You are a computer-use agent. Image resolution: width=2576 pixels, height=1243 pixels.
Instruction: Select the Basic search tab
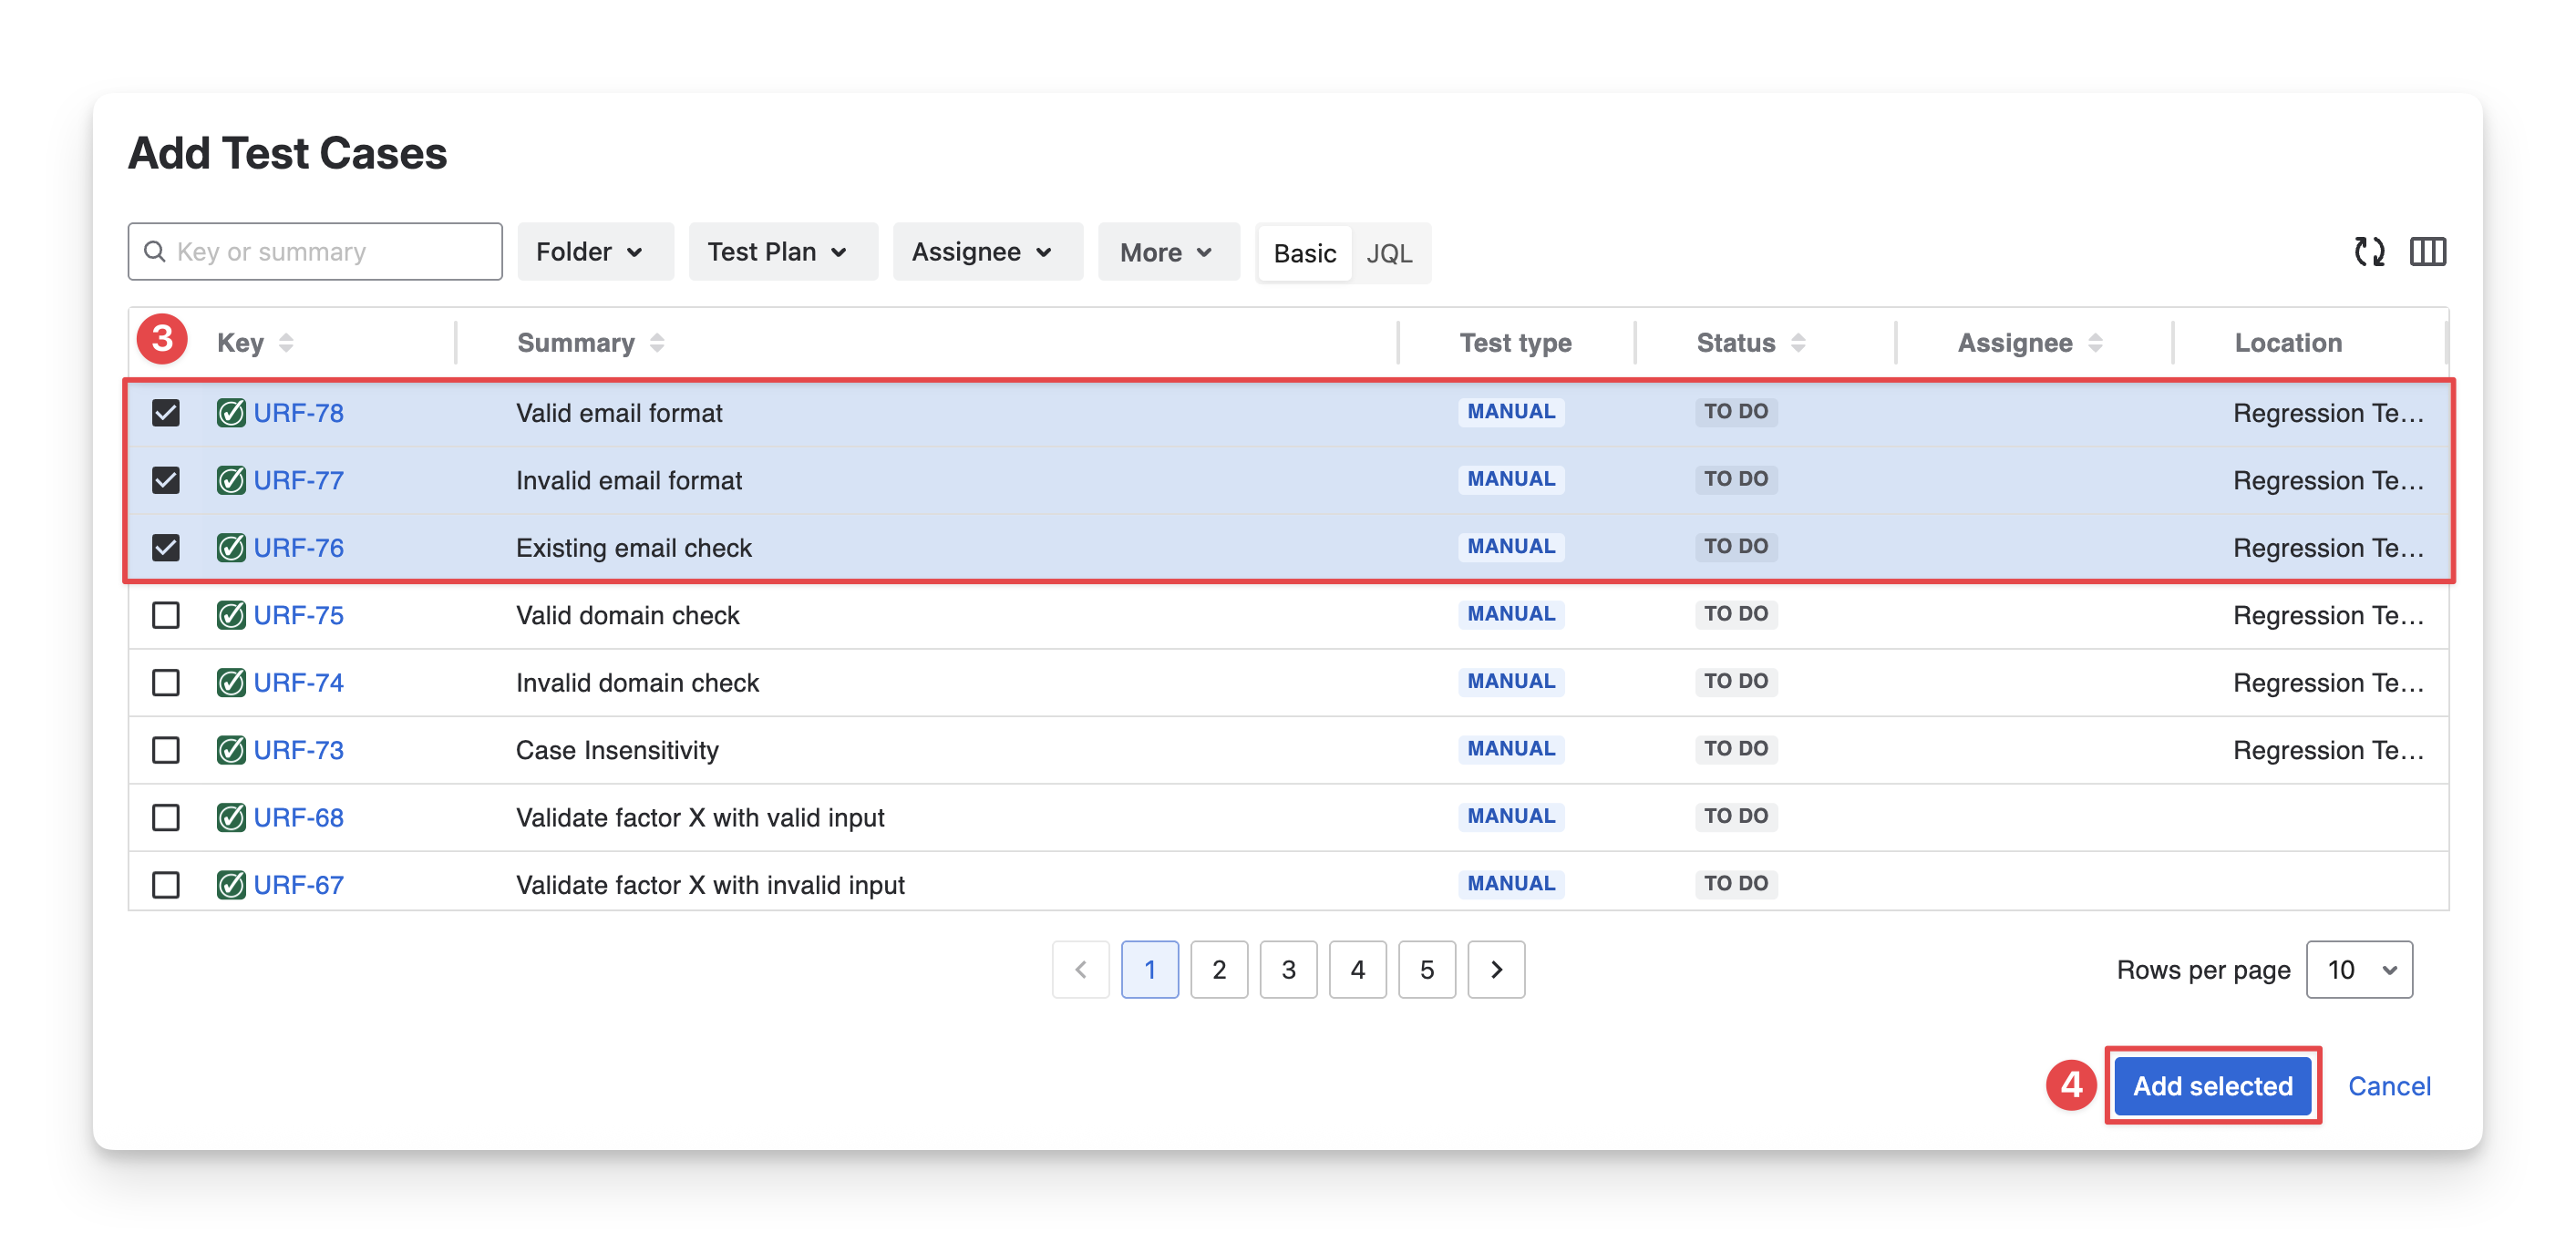[1304, 254]
